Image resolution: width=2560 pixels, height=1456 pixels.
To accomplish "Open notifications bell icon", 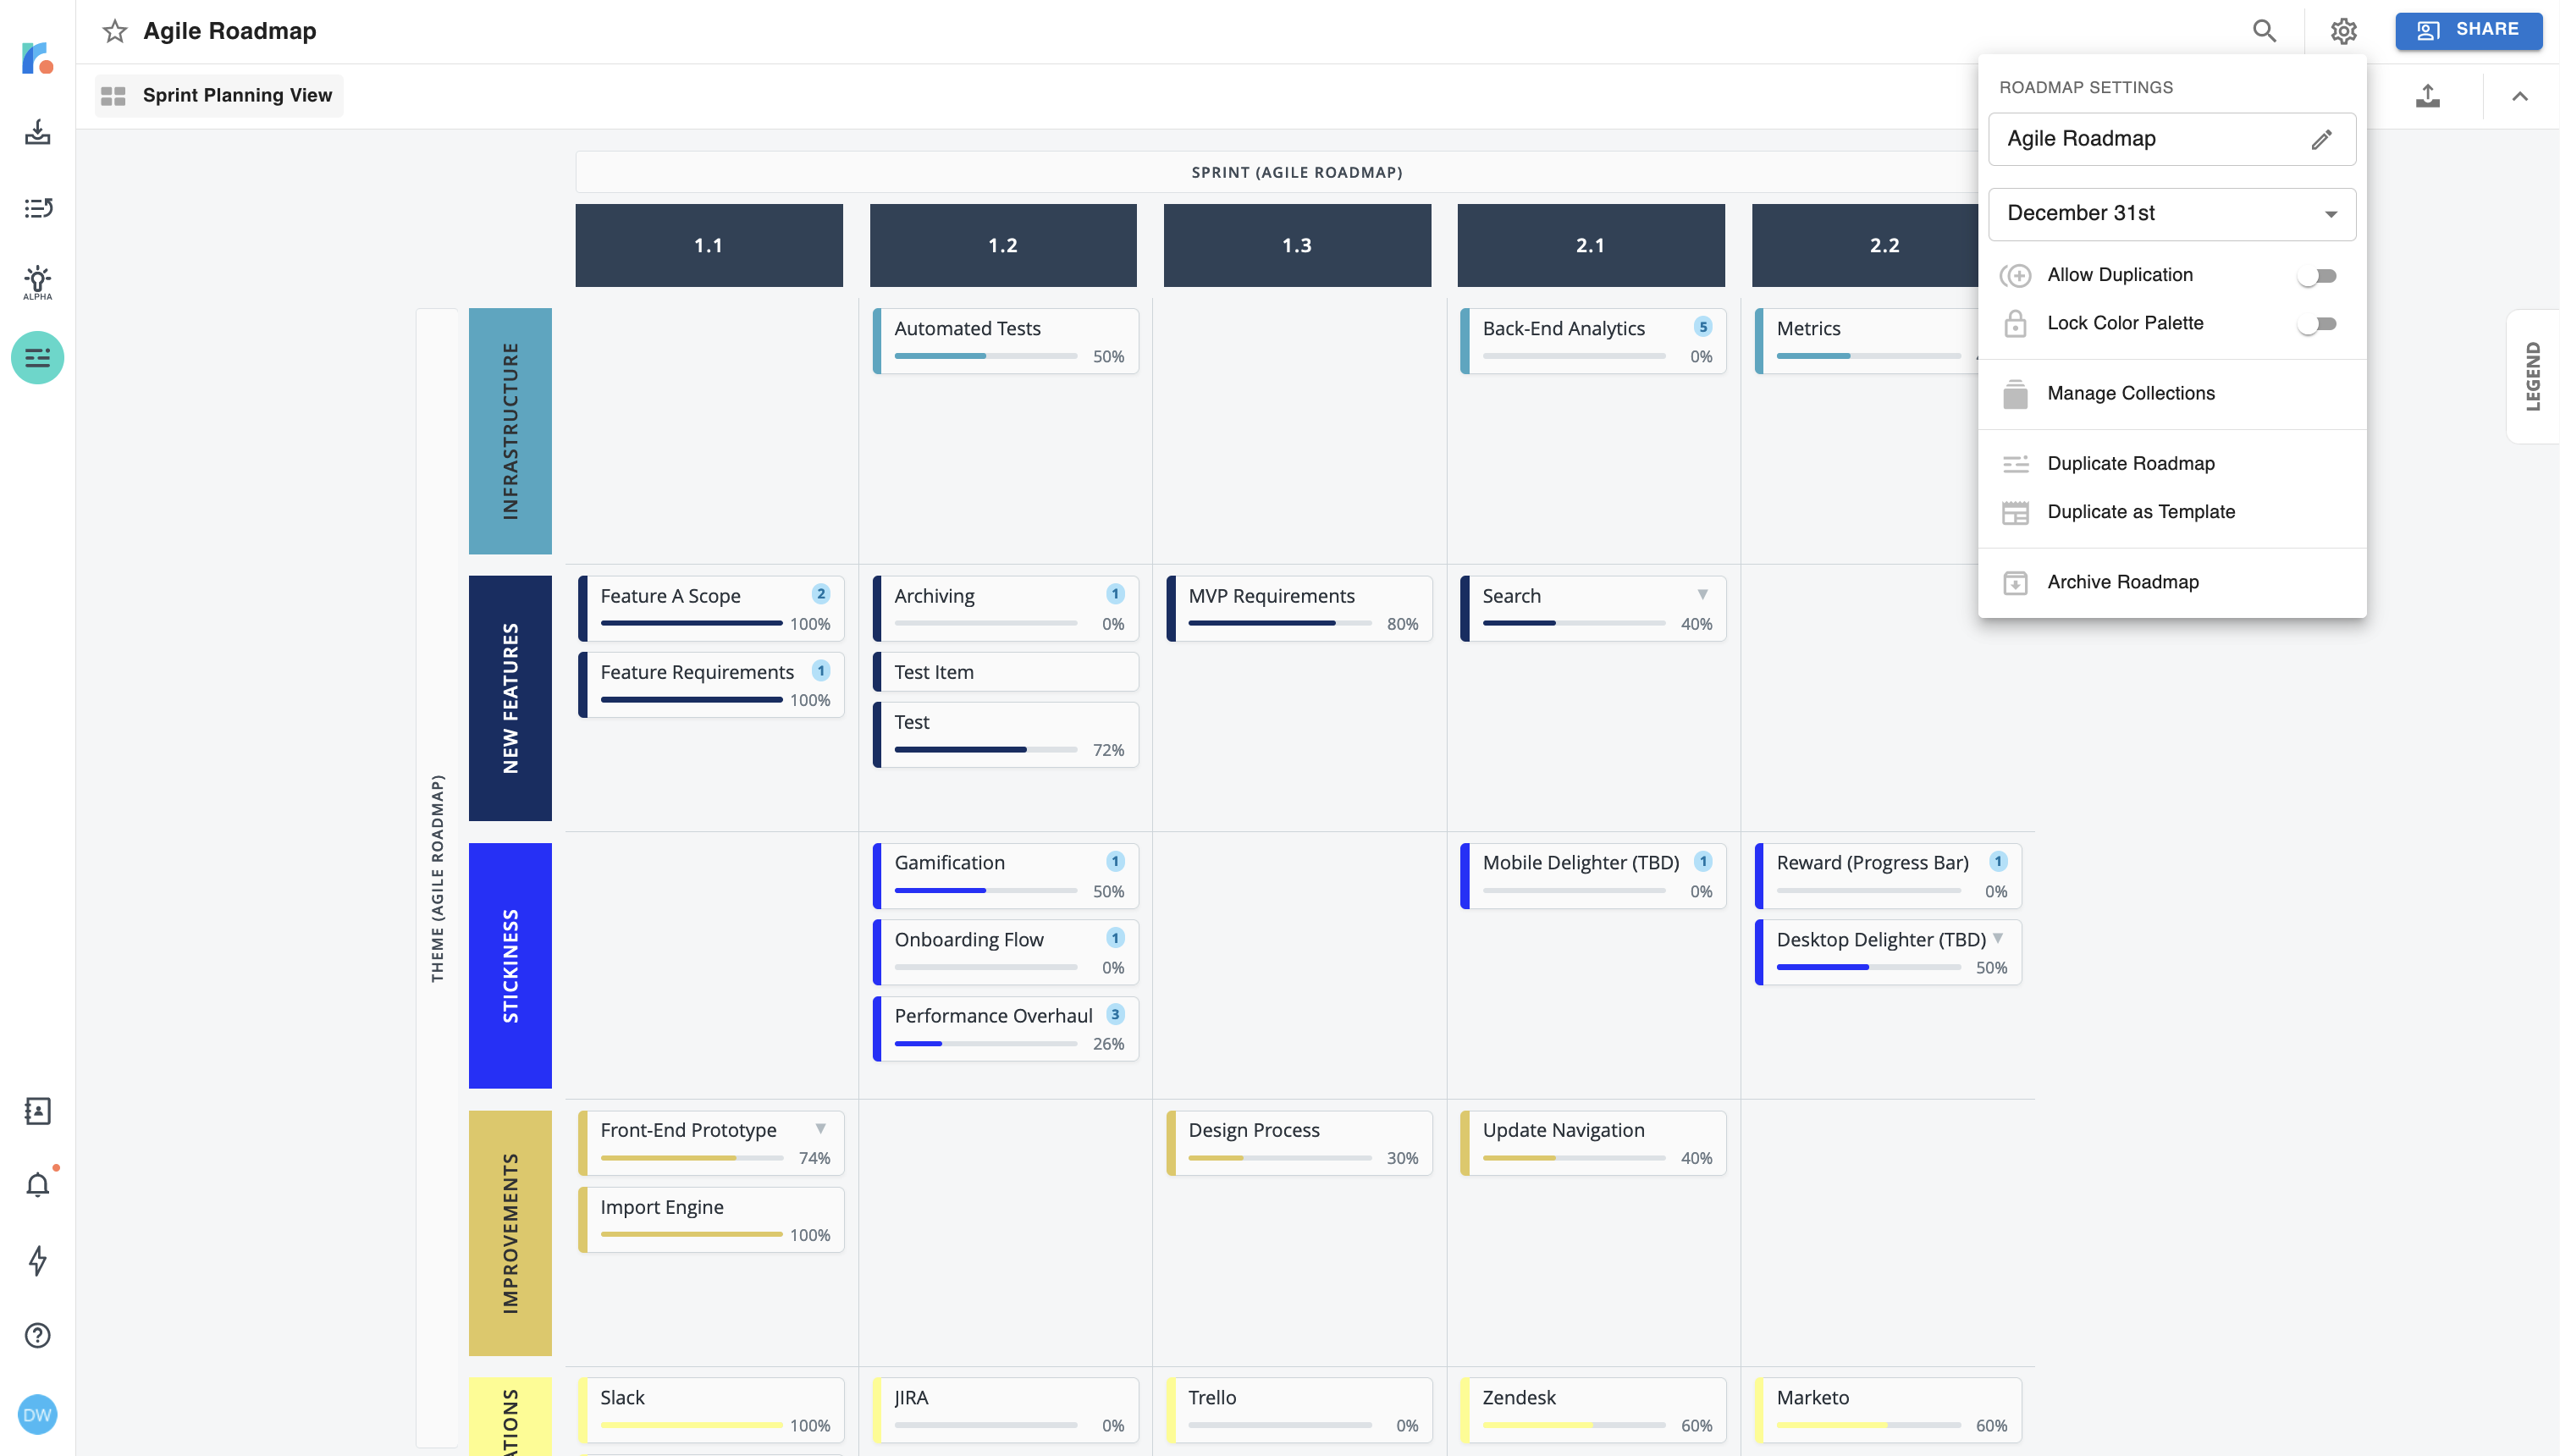I will [x=37, y=1185].
